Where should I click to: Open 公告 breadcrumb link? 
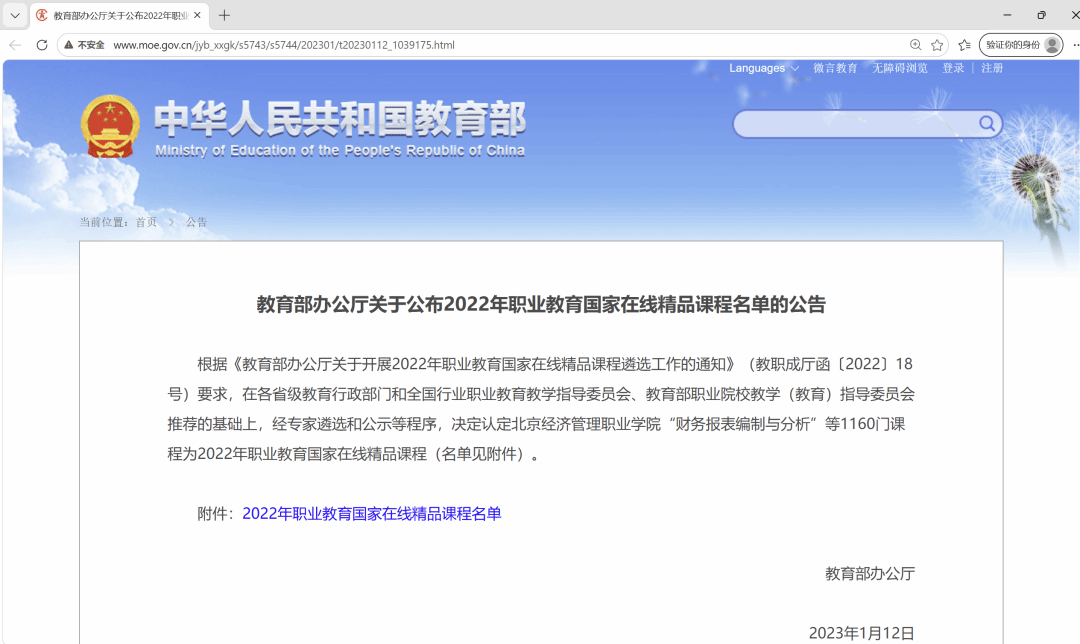click(196, 222)
